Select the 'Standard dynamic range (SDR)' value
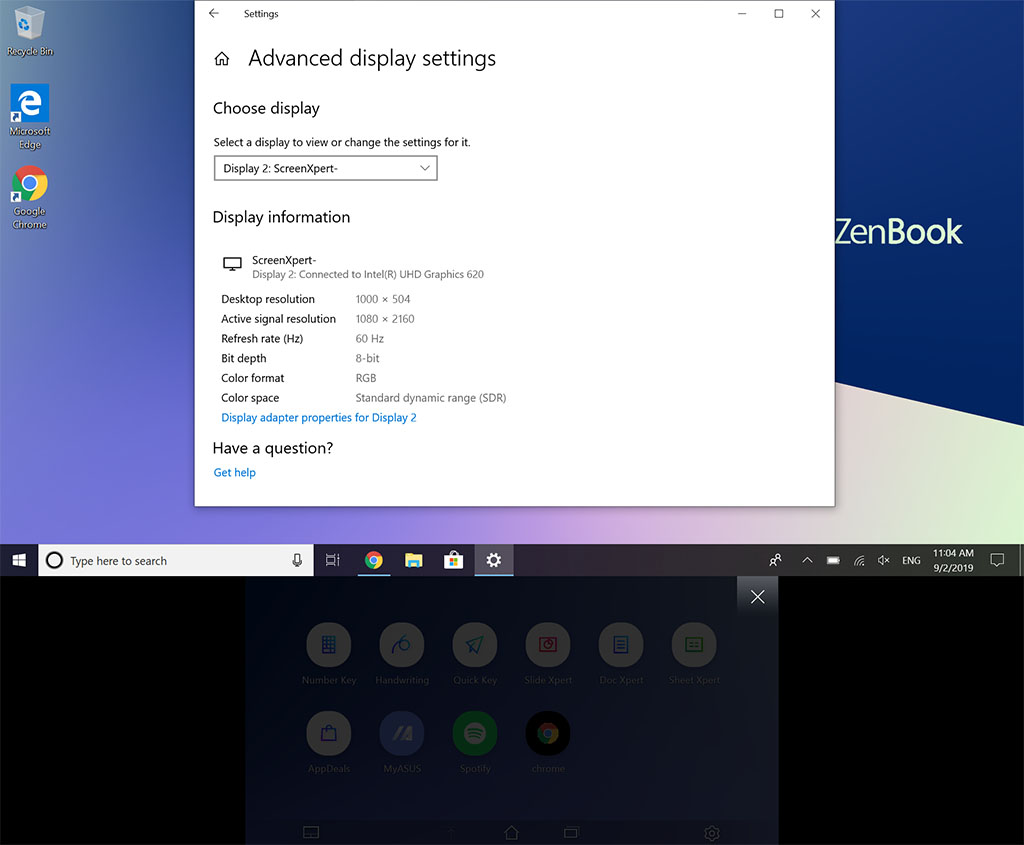The width and height of the screenshot is (1024, 845). pos(430,398)
